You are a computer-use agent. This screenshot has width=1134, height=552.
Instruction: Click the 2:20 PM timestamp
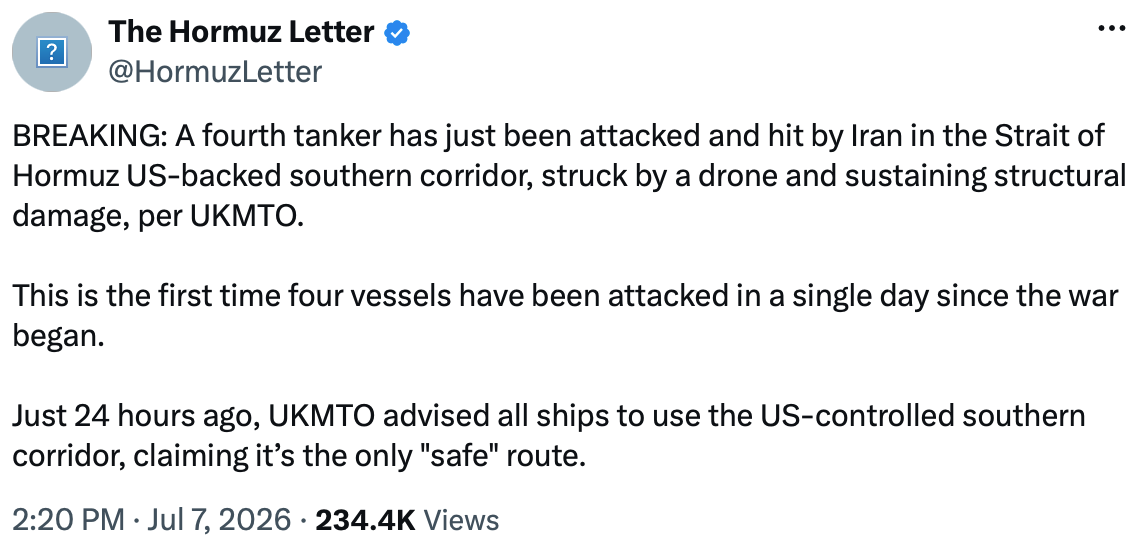tap(69, 520)
